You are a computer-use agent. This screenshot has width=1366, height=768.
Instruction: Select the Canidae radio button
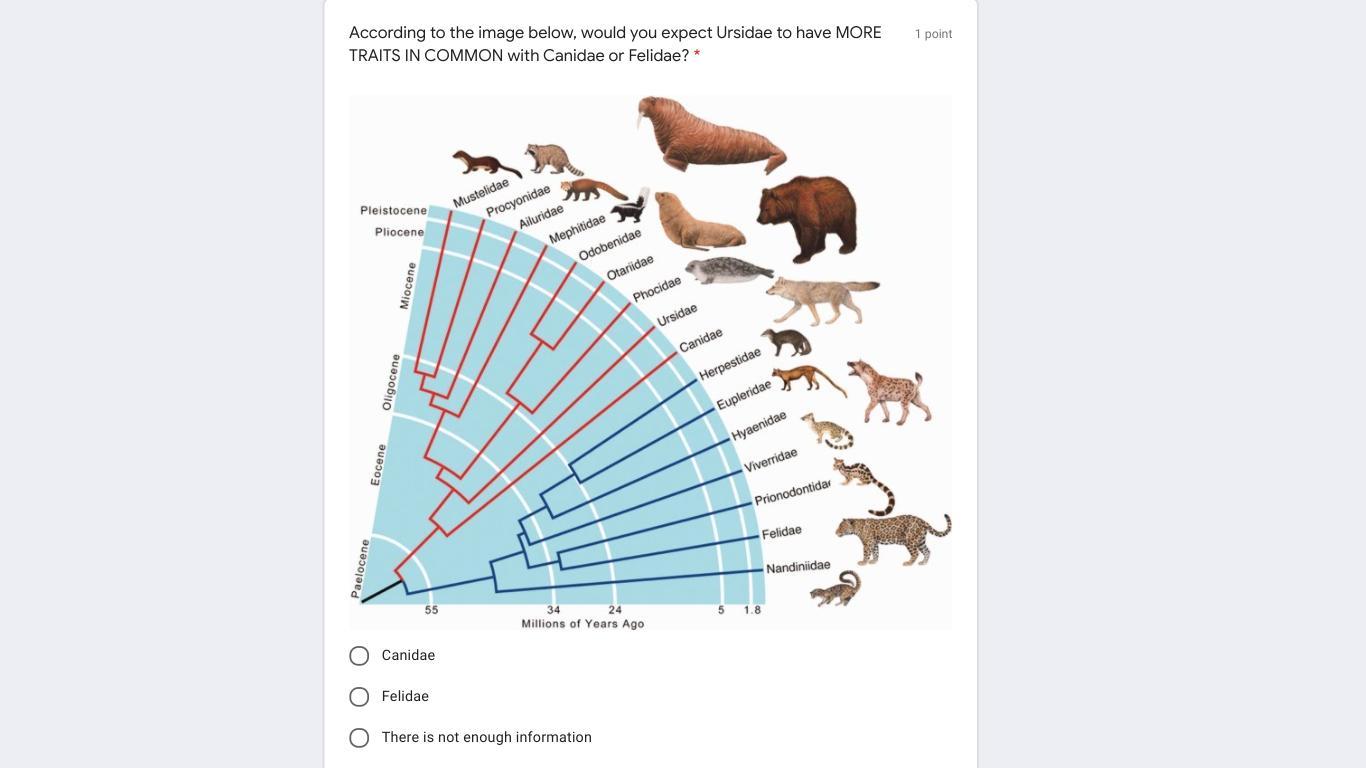[x=359, y=656]
